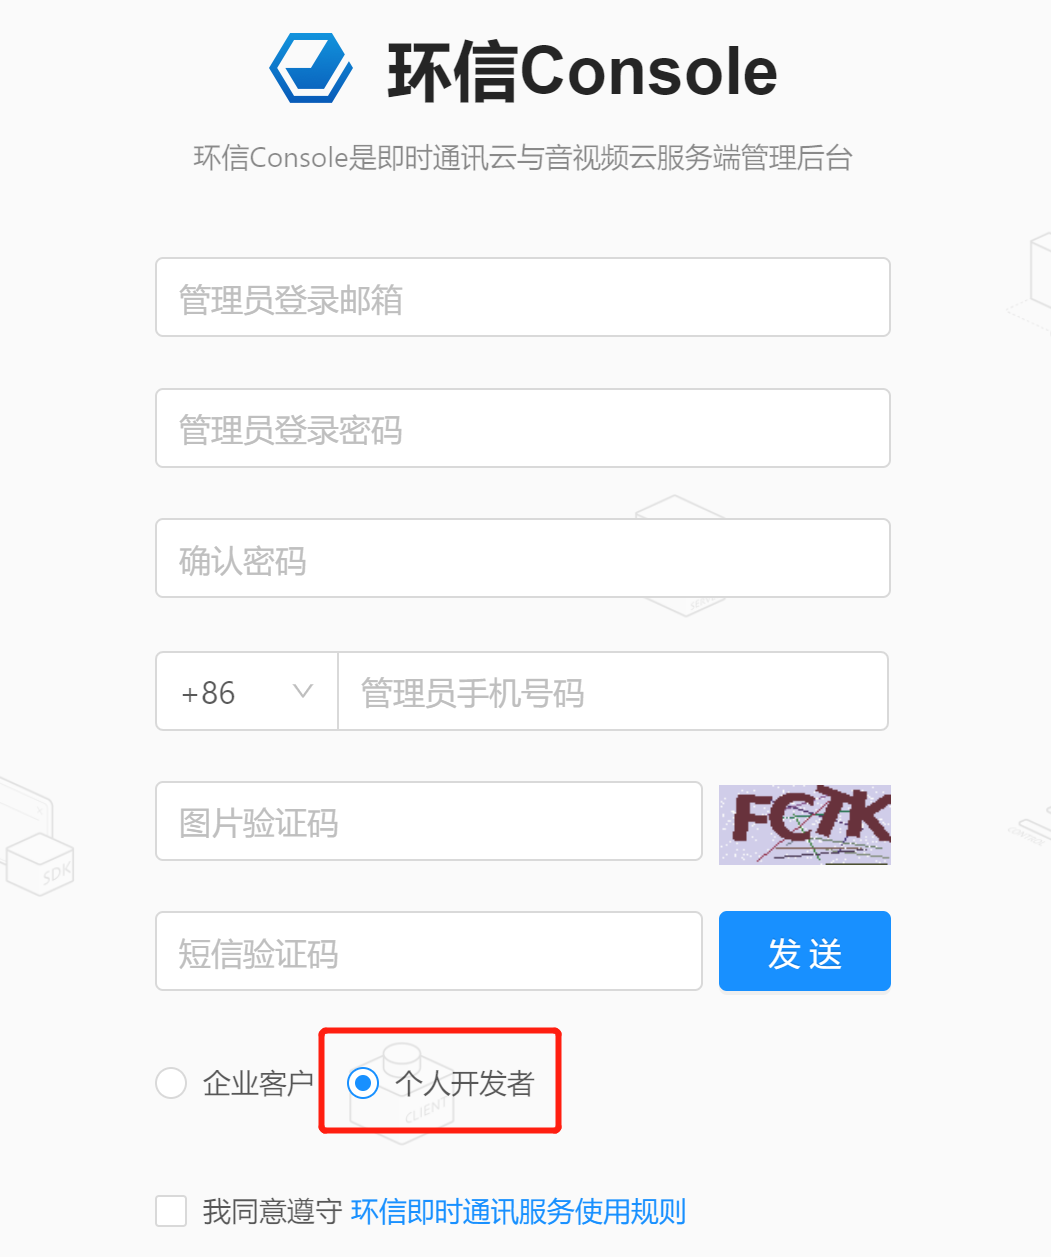Open the +86 country code dropdown
The height and width of the screenshot is (1257, 1051).
245,691
